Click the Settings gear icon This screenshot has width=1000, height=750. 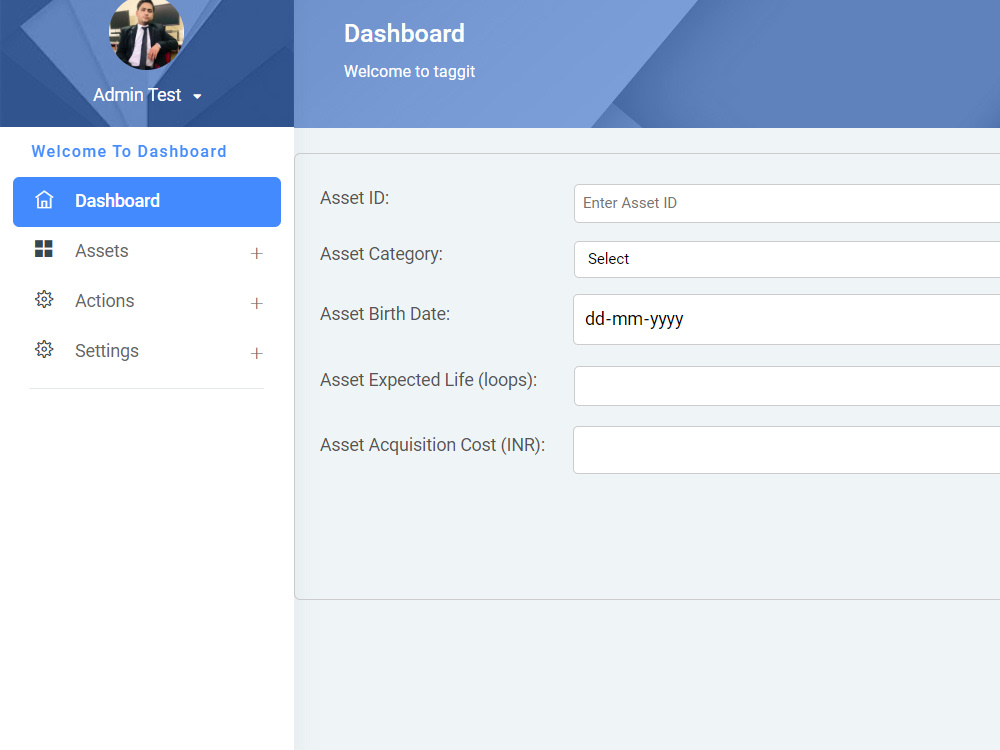point(44,349)
